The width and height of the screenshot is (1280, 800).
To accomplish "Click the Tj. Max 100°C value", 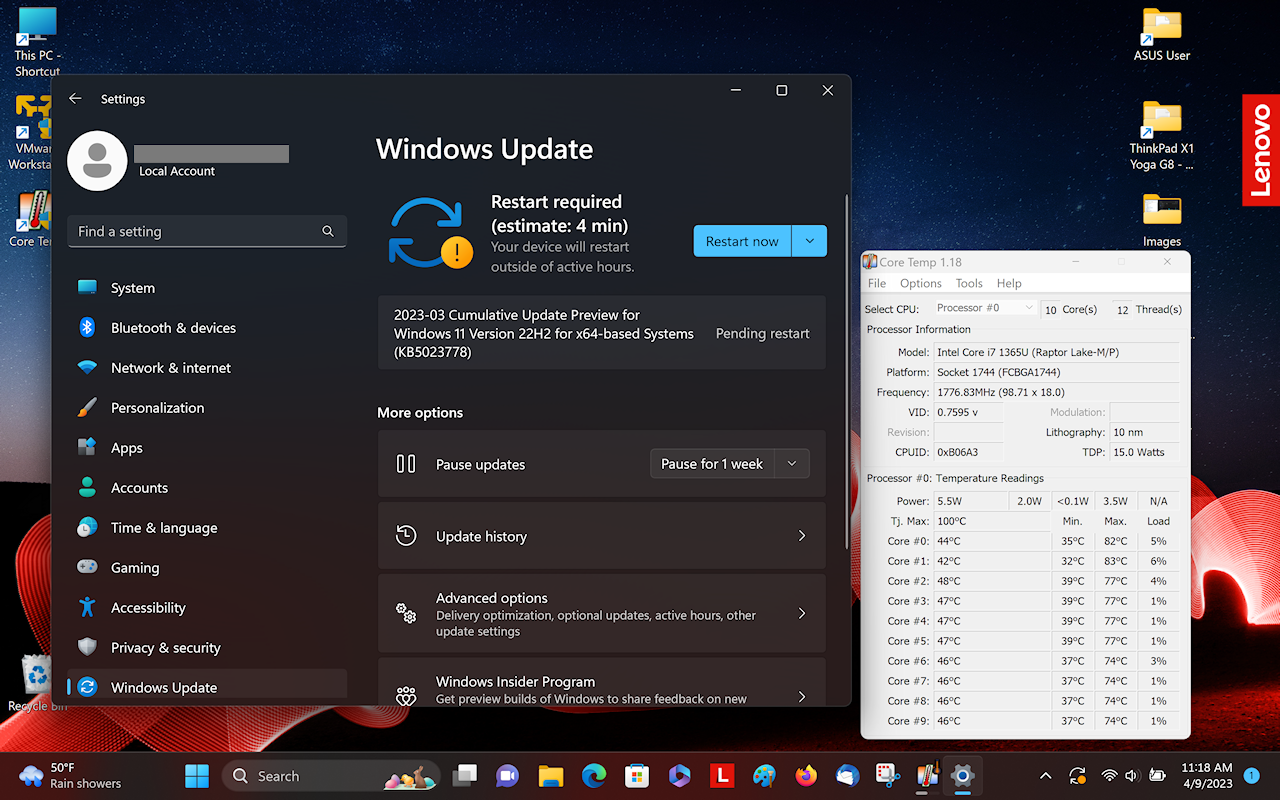I will coord(992,521).
